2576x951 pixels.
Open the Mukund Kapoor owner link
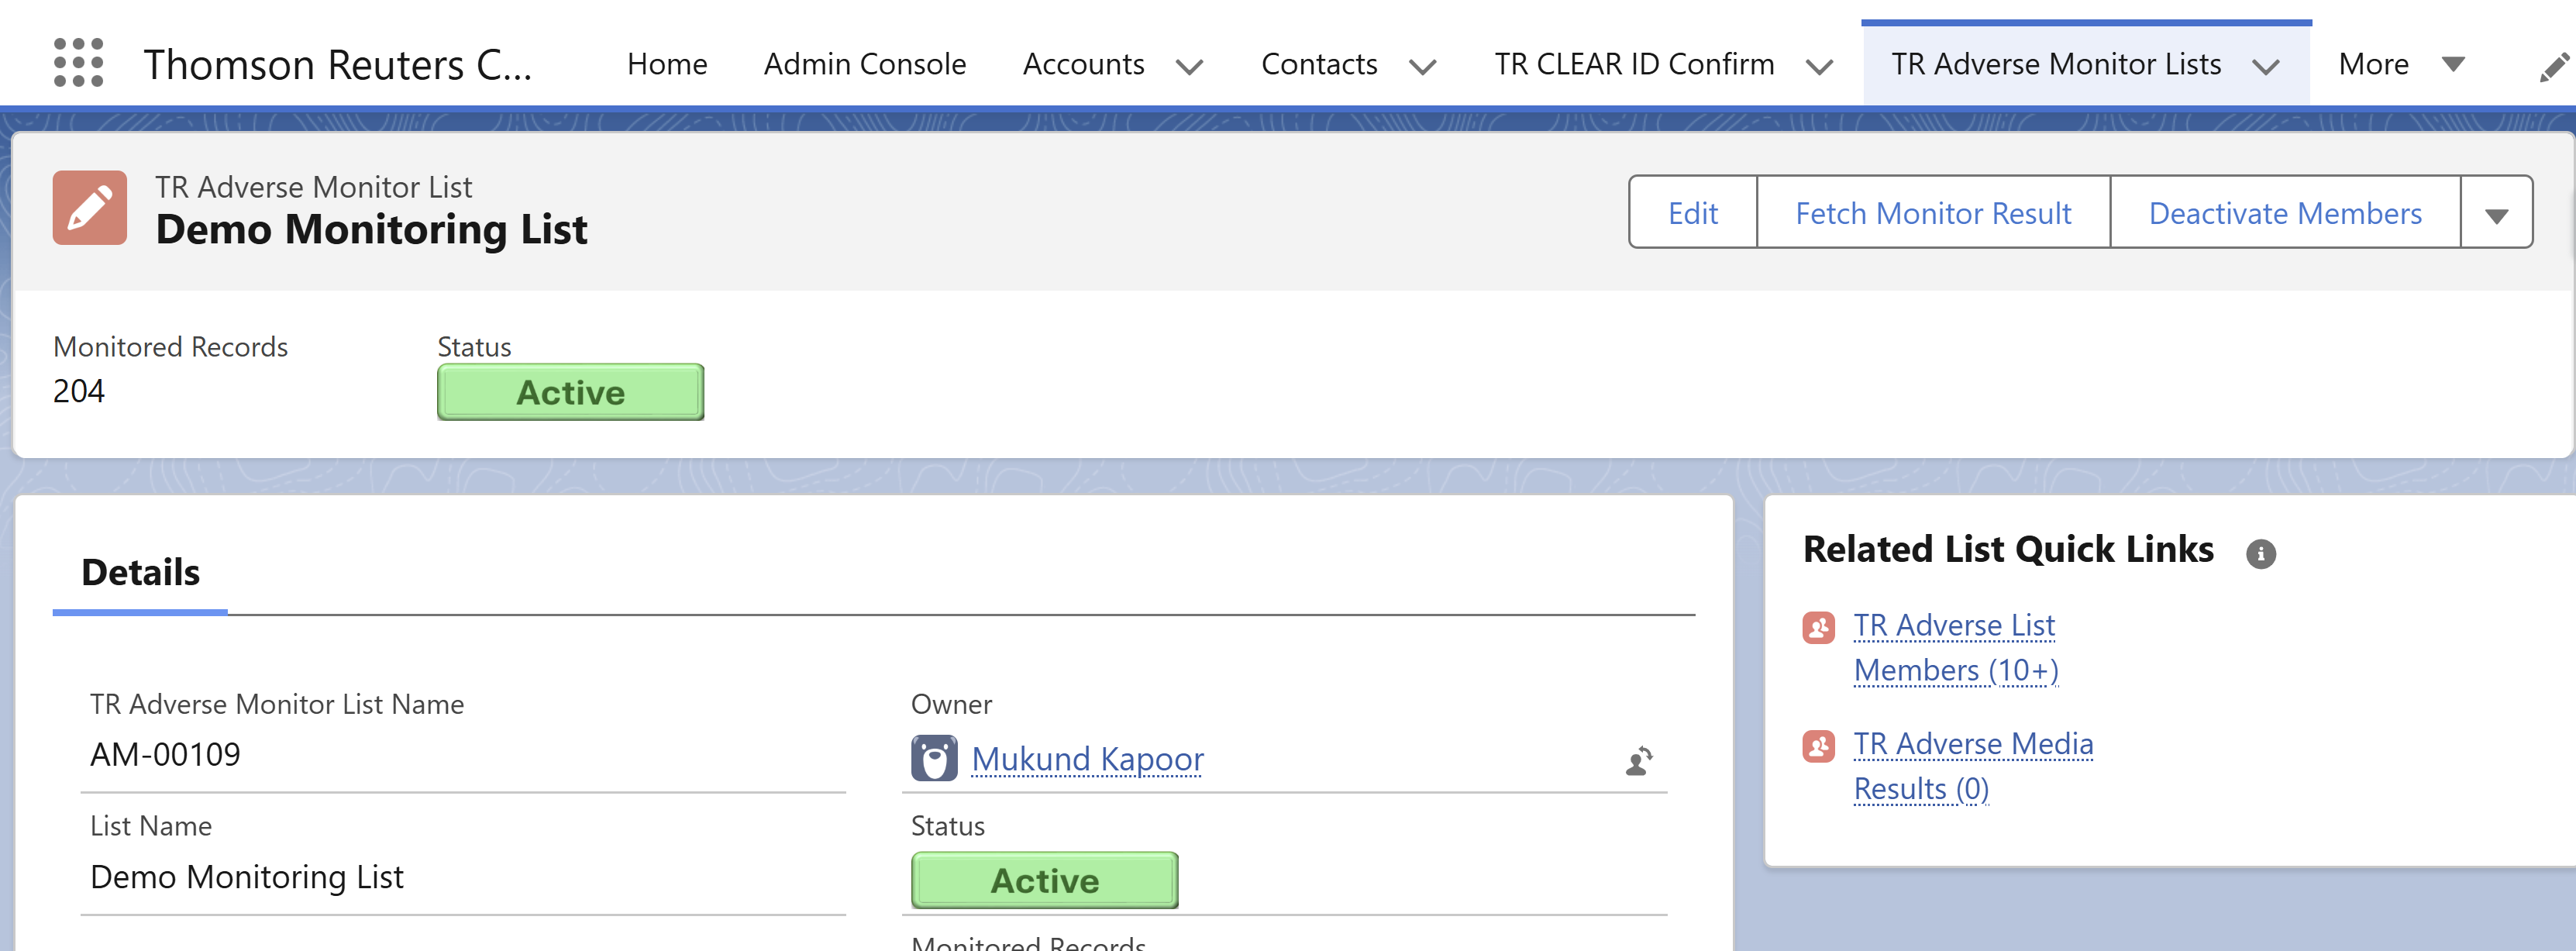pyautogui.click(x=1087, y=759)
